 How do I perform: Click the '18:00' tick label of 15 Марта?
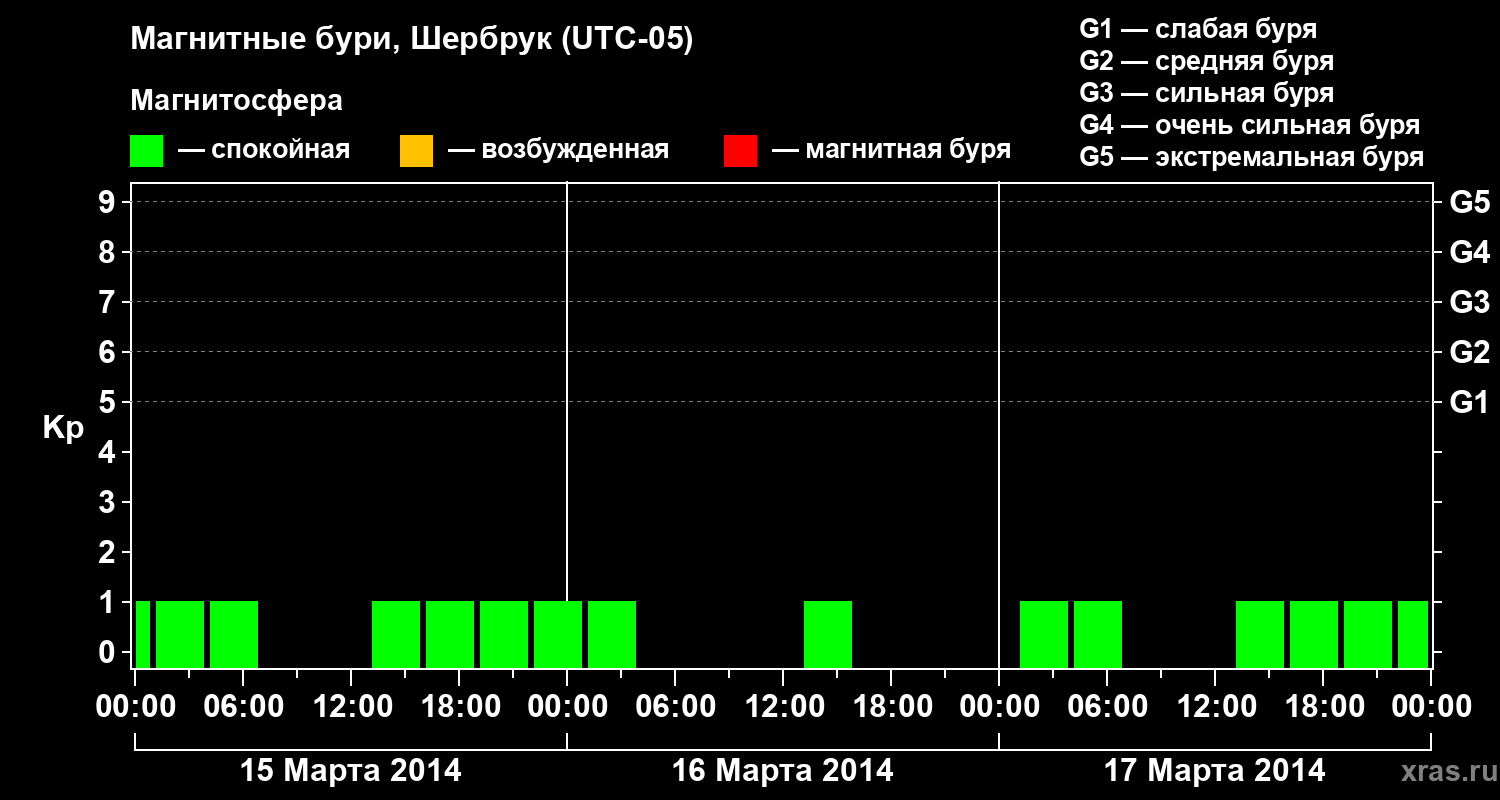pos(459,707)
